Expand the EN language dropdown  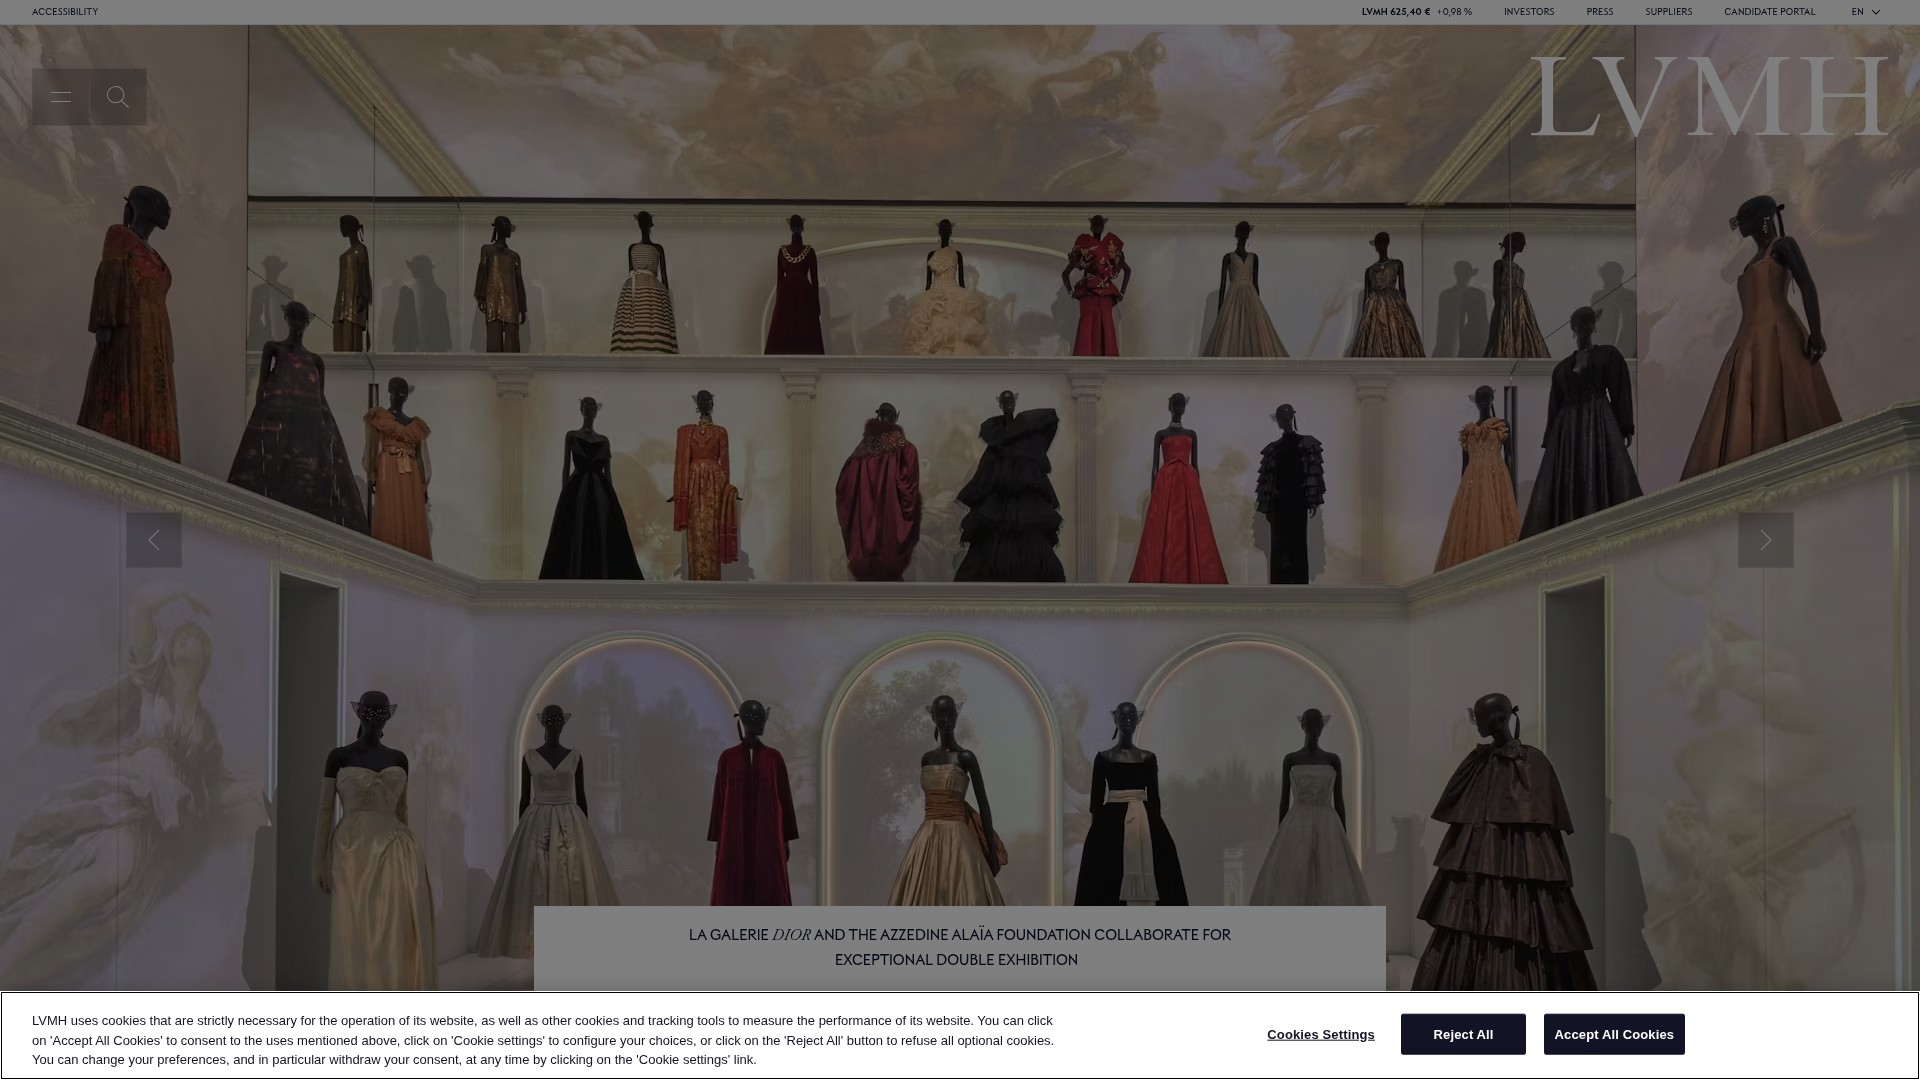pyautogui.click(x=1866, y=12)
